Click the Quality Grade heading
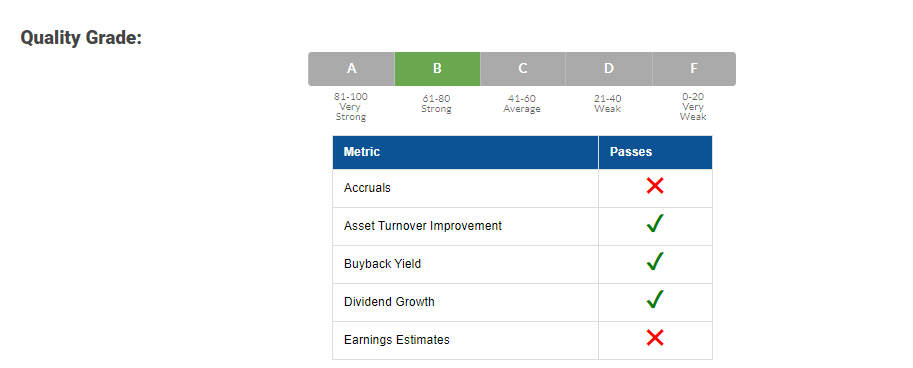 pyautogui.click(x=81, y=38)
